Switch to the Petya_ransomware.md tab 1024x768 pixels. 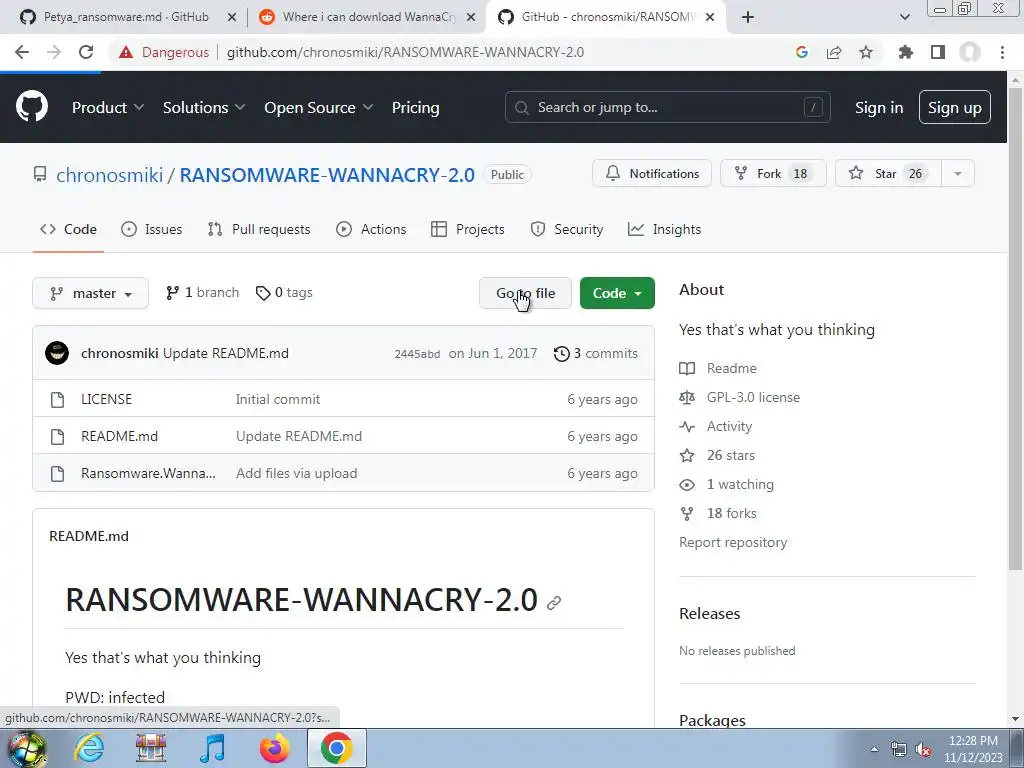click(126, 17)
